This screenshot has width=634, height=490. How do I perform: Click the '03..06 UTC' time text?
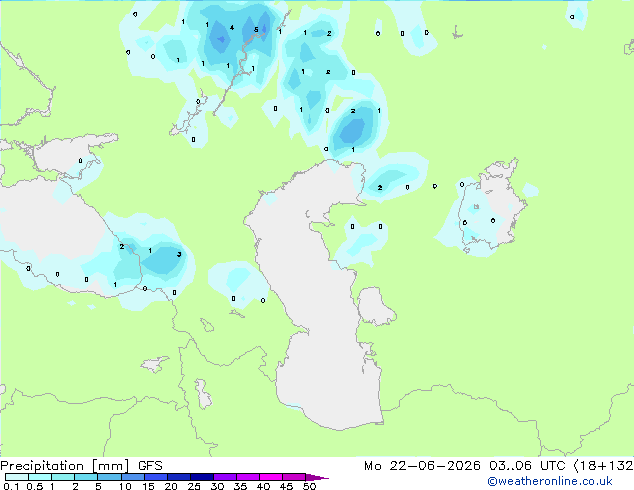(527, 466)
